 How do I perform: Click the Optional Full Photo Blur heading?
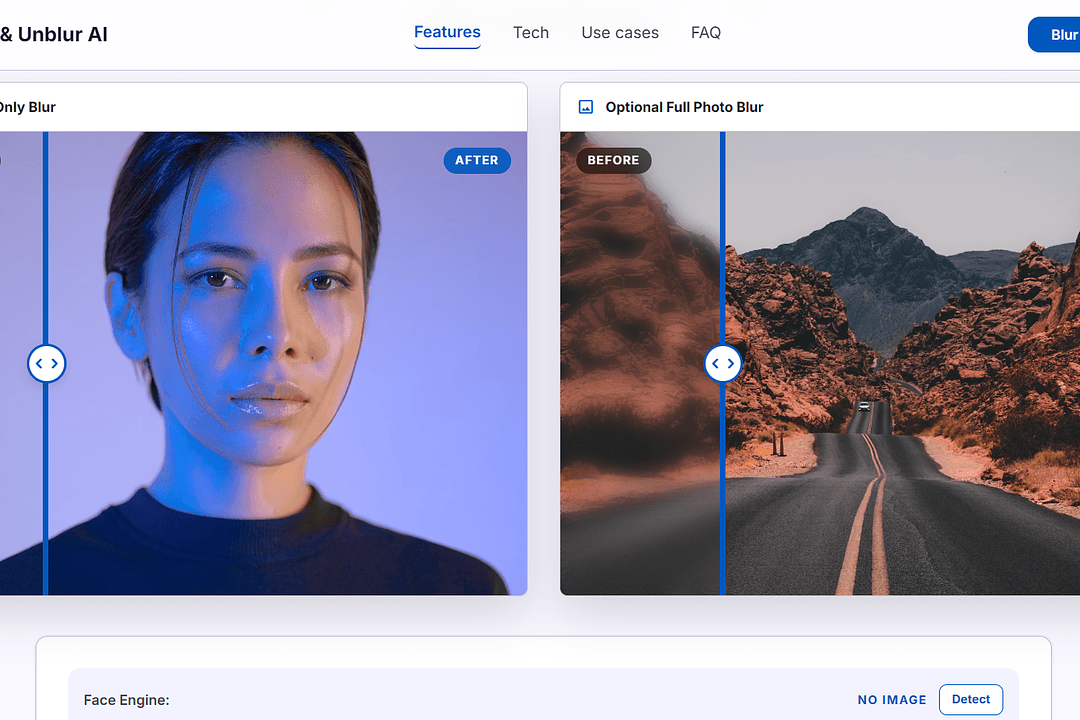[684, 107]
